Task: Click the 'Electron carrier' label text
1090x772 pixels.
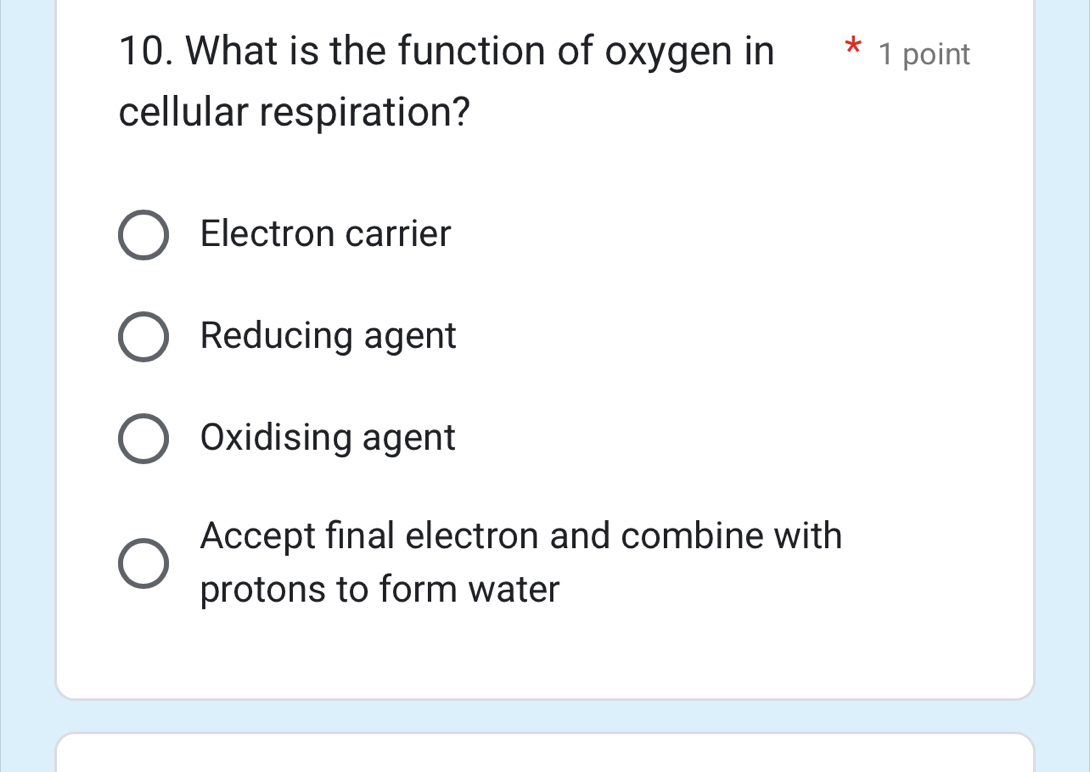Action: tap(325, 234)
